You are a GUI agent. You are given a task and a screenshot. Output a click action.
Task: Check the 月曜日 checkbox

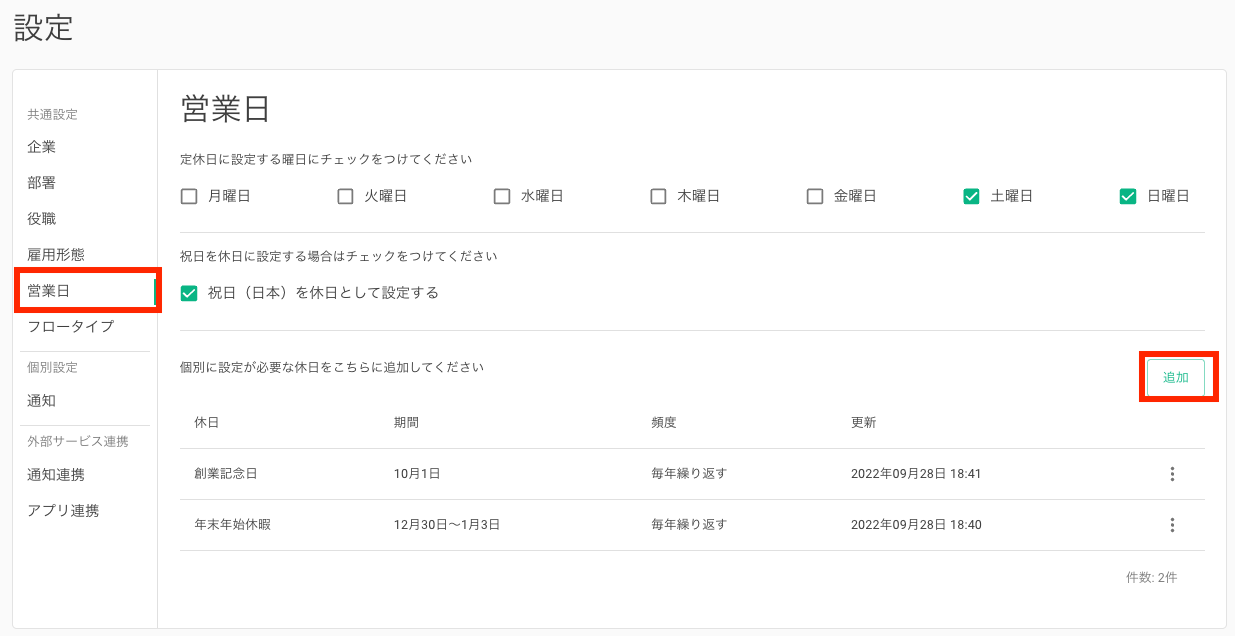[x=189, y=197]
